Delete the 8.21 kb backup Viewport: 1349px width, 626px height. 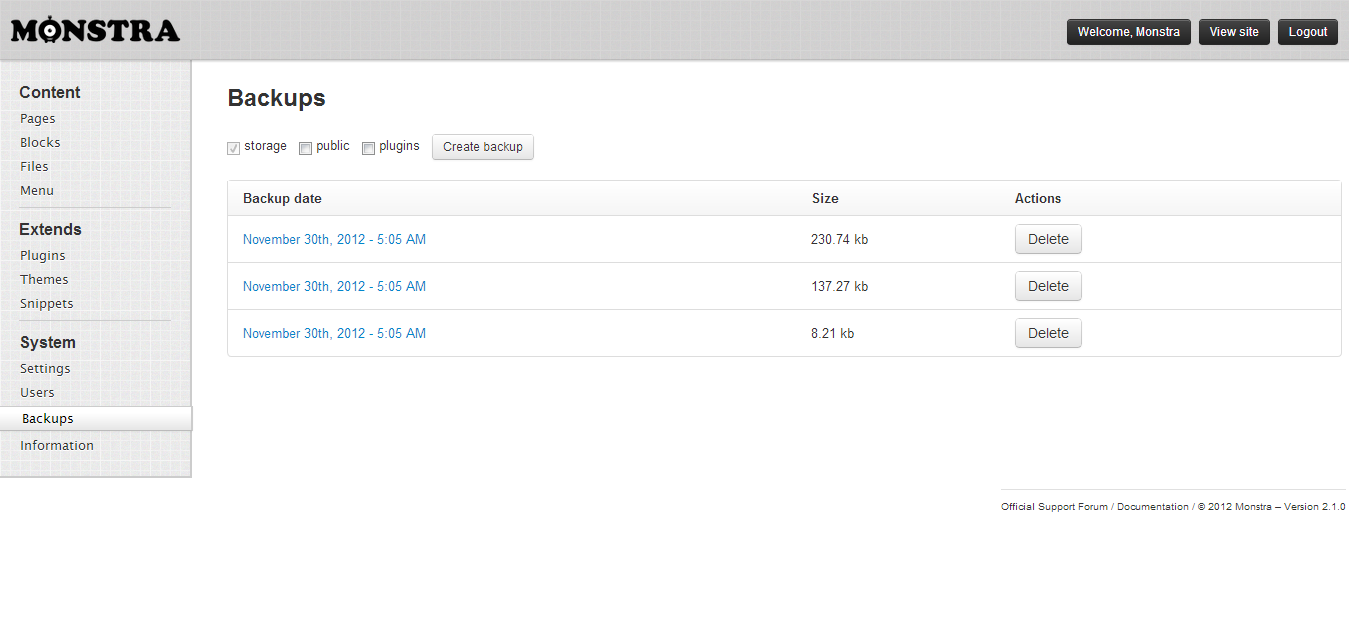(x=1047, y=333)
